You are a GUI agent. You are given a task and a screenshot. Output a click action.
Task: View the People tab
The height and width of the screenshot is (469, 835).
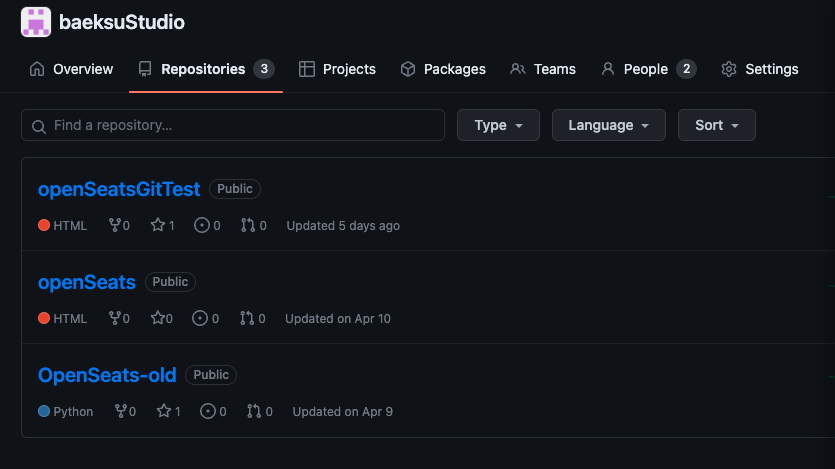tap(648, 69)
